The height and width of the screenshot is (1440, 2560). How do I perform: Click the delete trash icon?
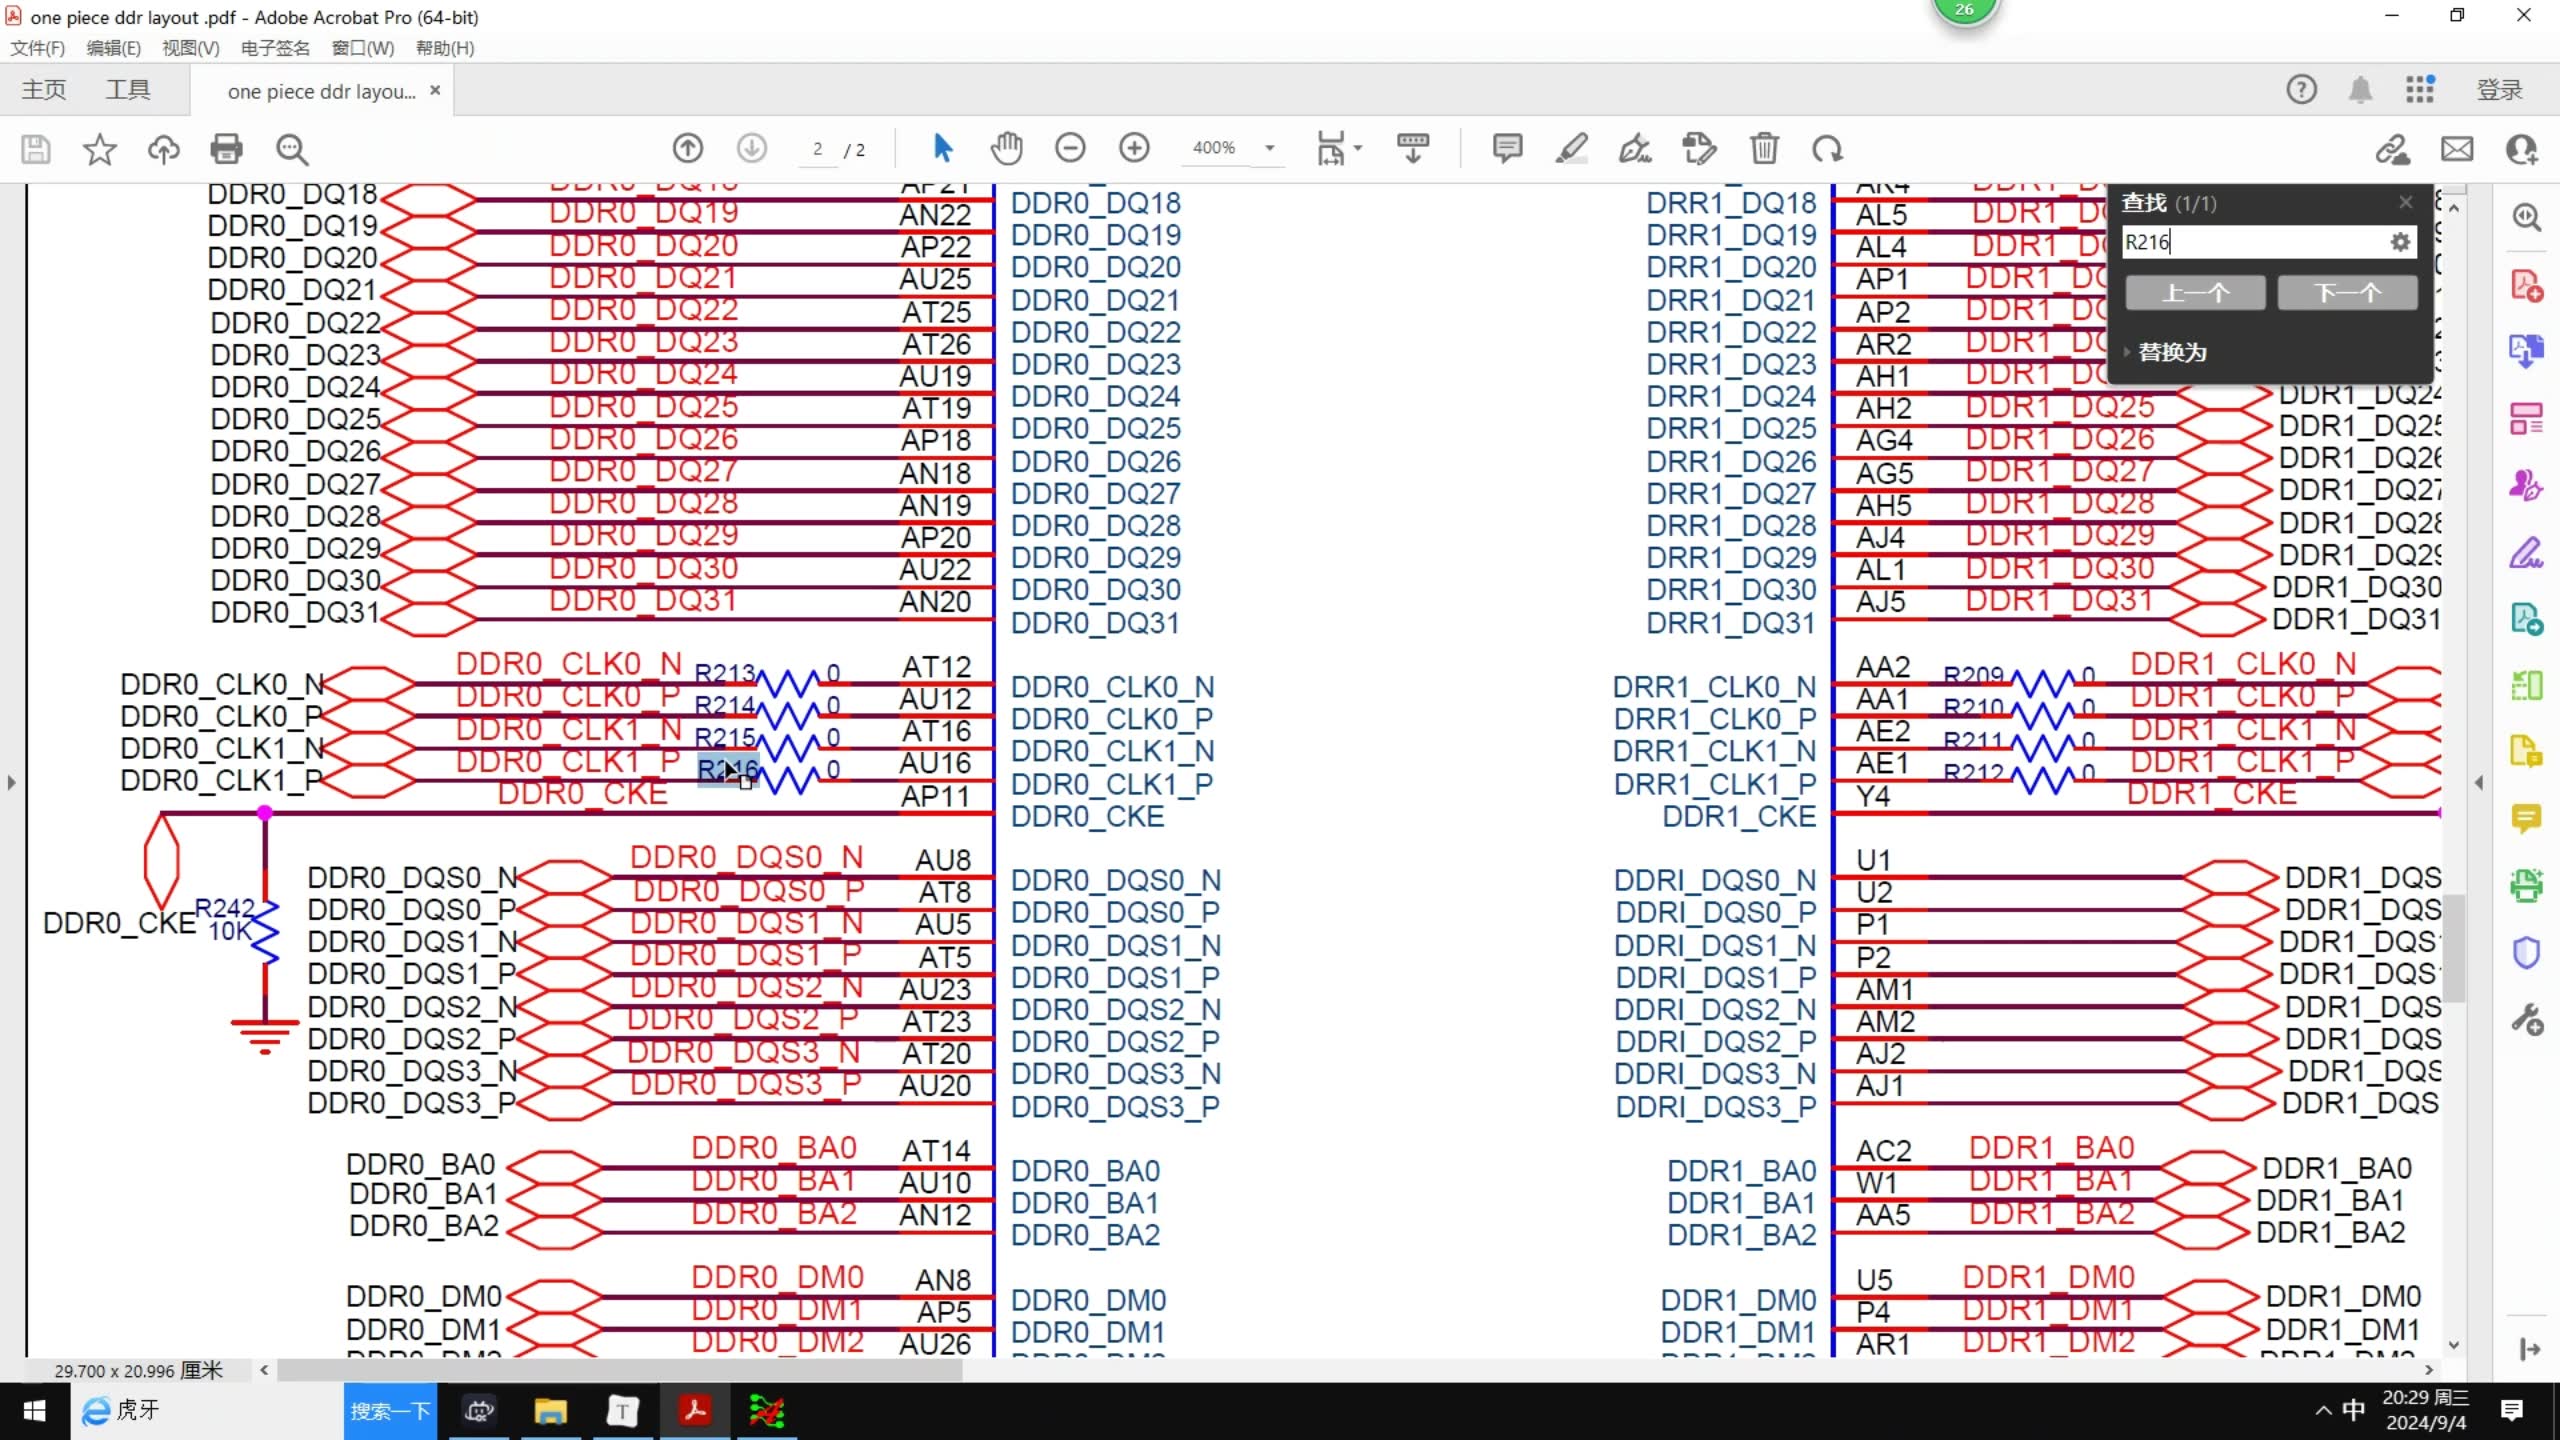pos(1764,149)
